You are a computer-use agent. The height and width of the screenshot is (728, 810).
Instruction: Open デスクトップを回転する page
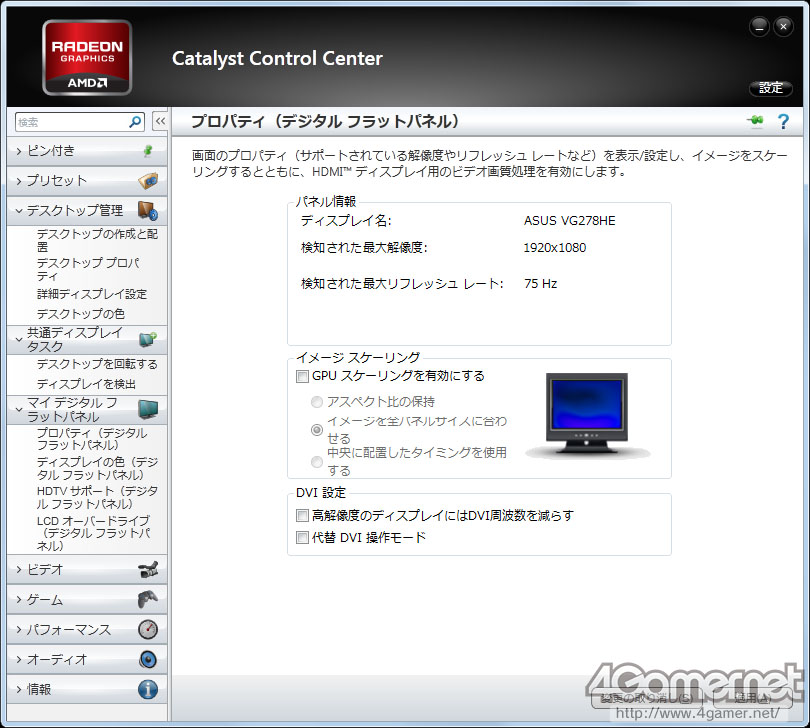tap(97, 364)
